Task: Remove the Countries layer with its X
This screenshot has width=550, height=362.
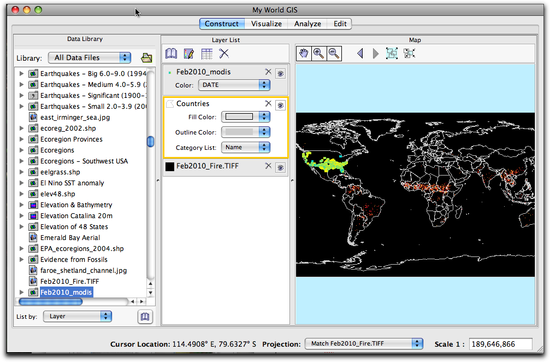Action: coord(268,103)
